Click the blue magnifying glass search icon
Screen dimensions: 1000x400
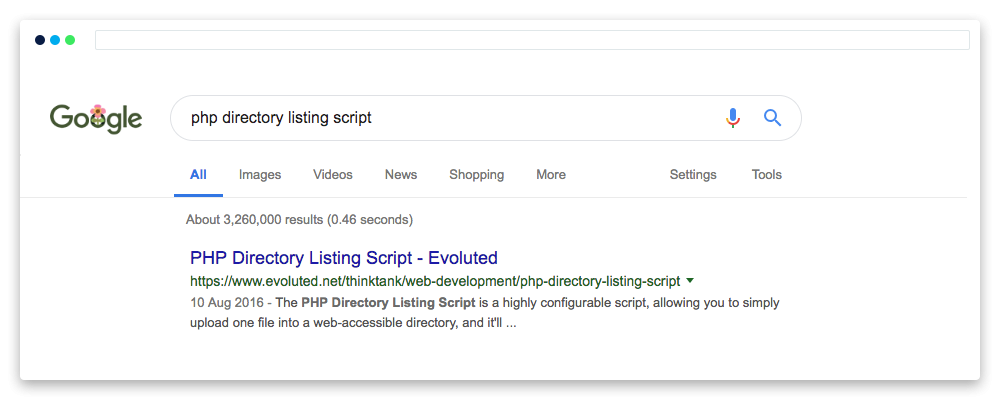coord(772,118)
